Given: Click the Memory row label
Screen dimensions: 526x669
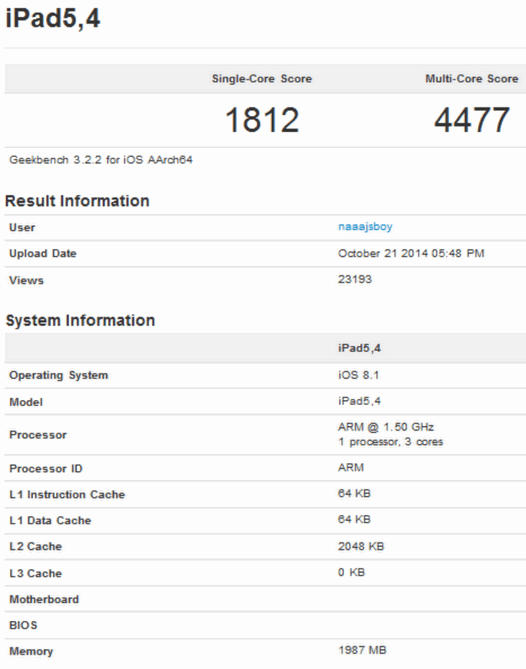Looking at the screenshot, I should pos(31,652).
